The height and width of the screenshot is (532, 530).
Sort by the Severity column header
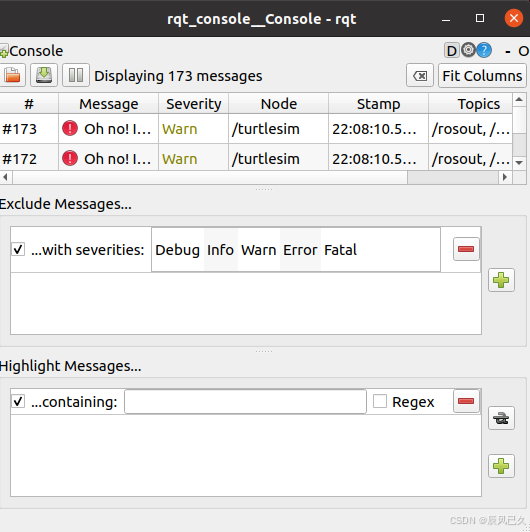[x=194, y=103]
